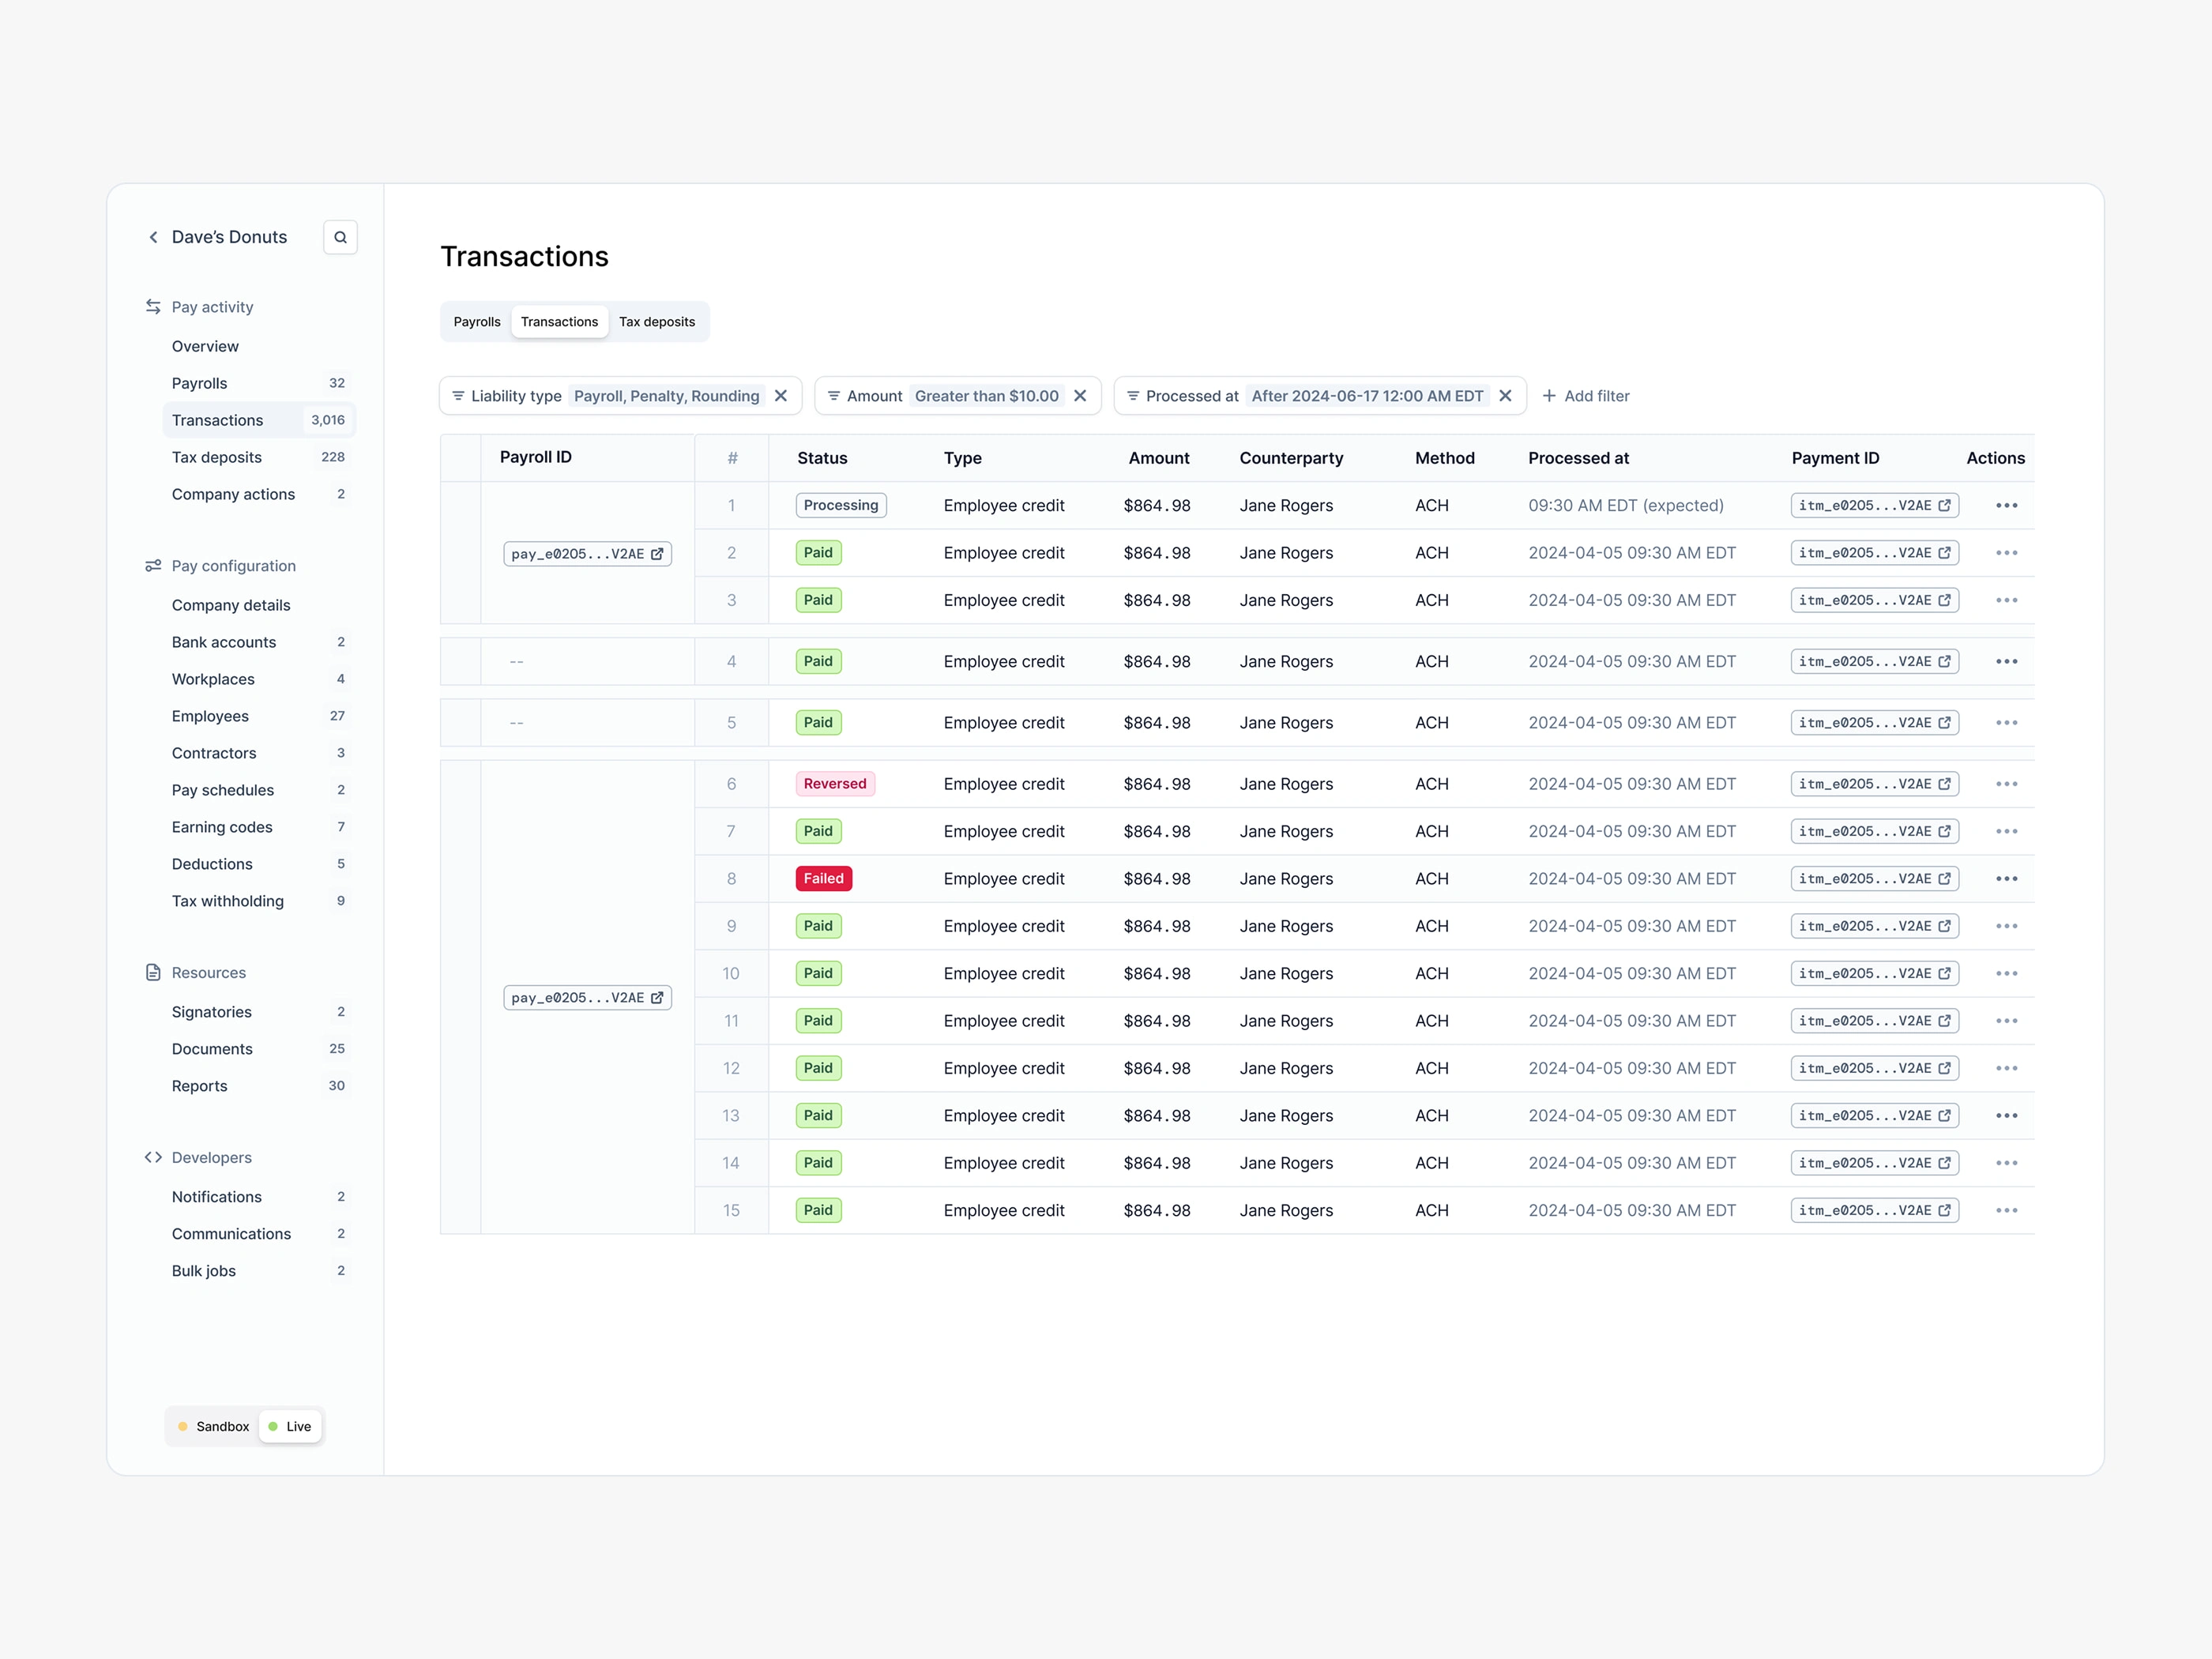Remove the Processed at filter
This screenshot has width=2212, height=1659.
[x=1505, y=396]
